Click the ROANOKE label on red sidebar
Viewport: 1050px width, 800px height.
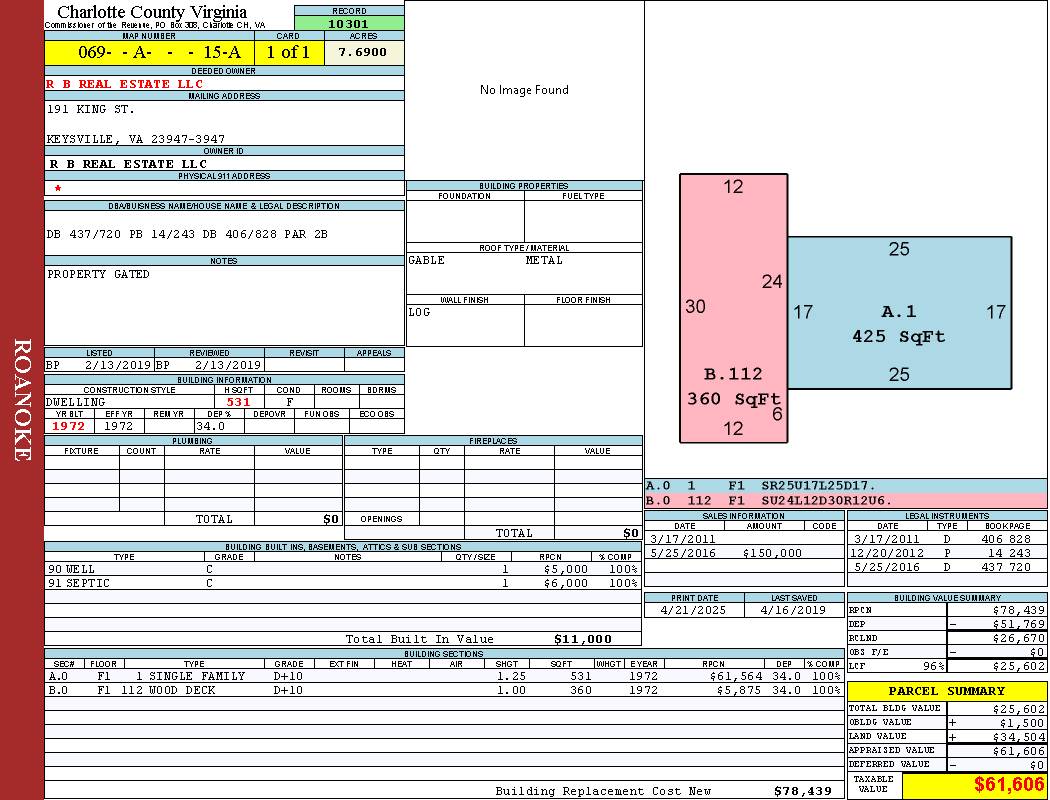pos(22,400)
